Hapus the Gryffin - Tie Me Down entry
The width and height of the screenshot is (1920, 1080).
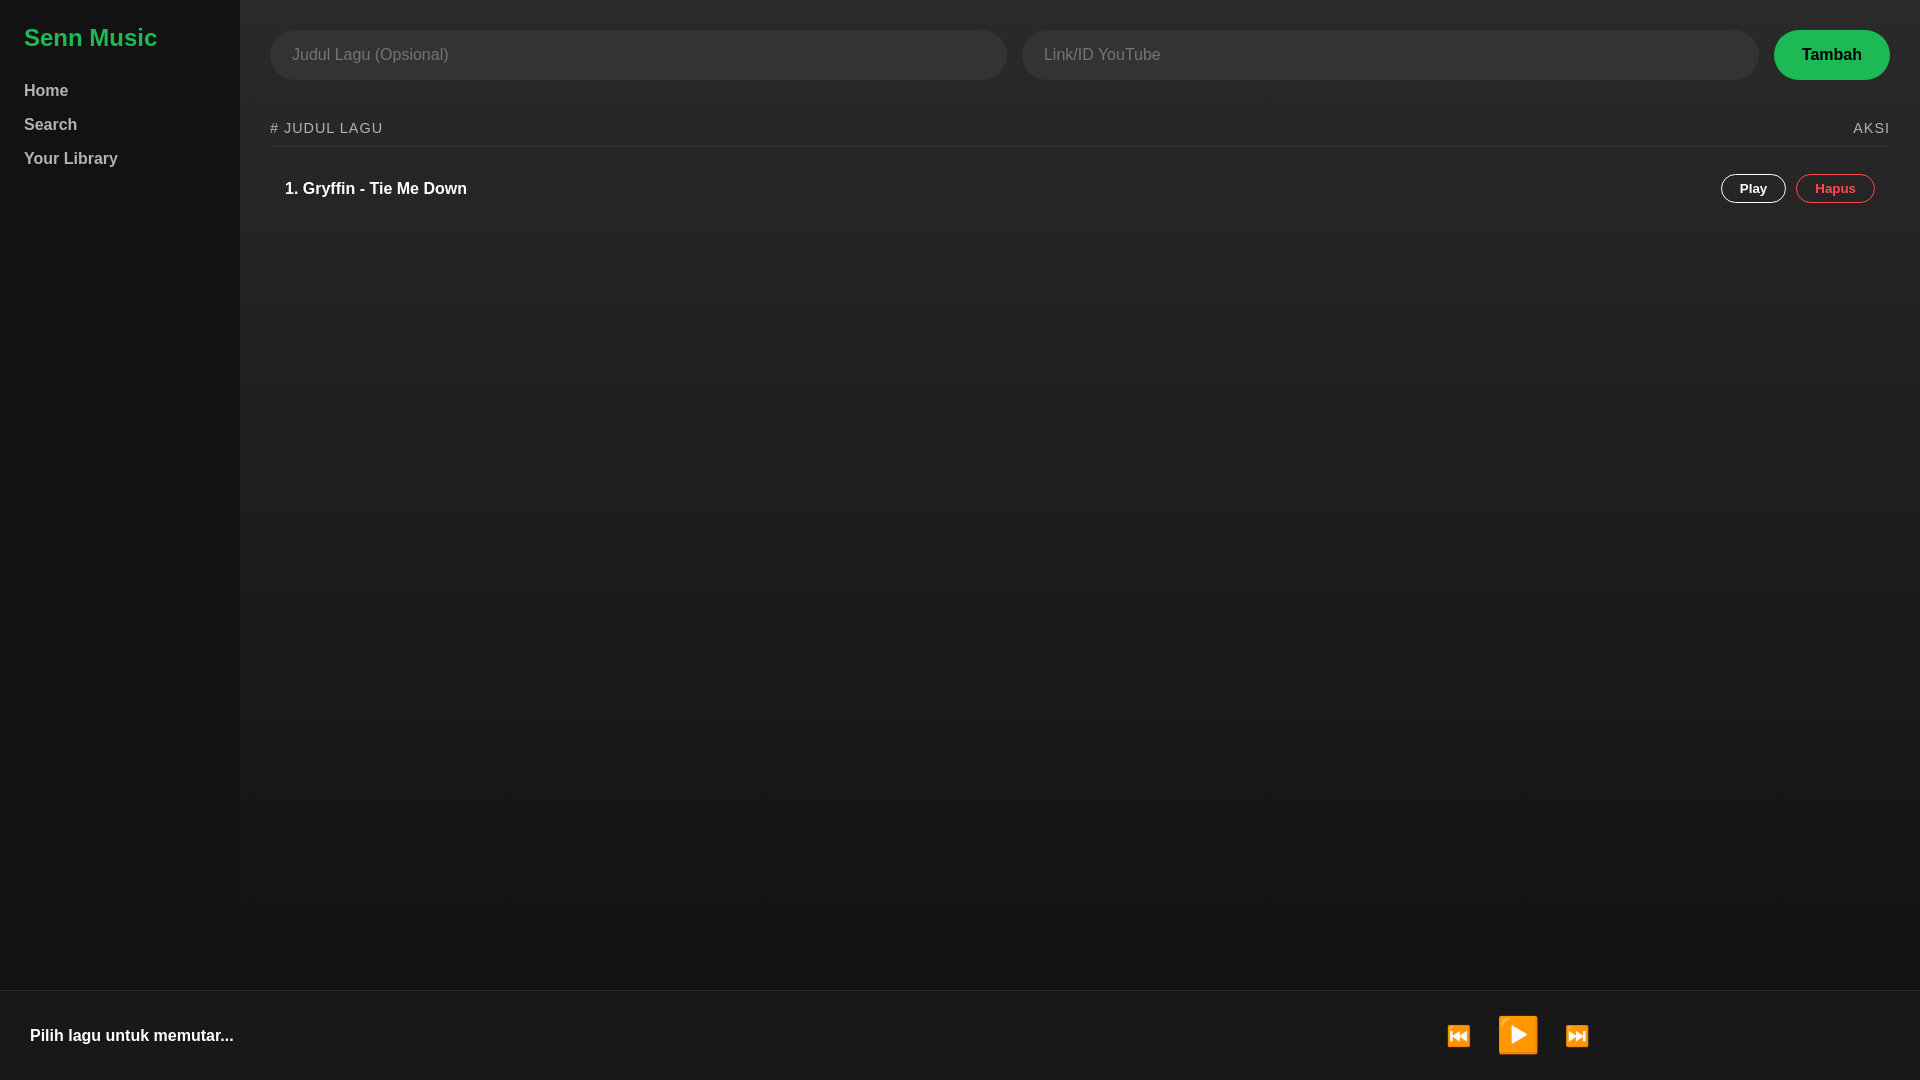(x=1834, y=189)
